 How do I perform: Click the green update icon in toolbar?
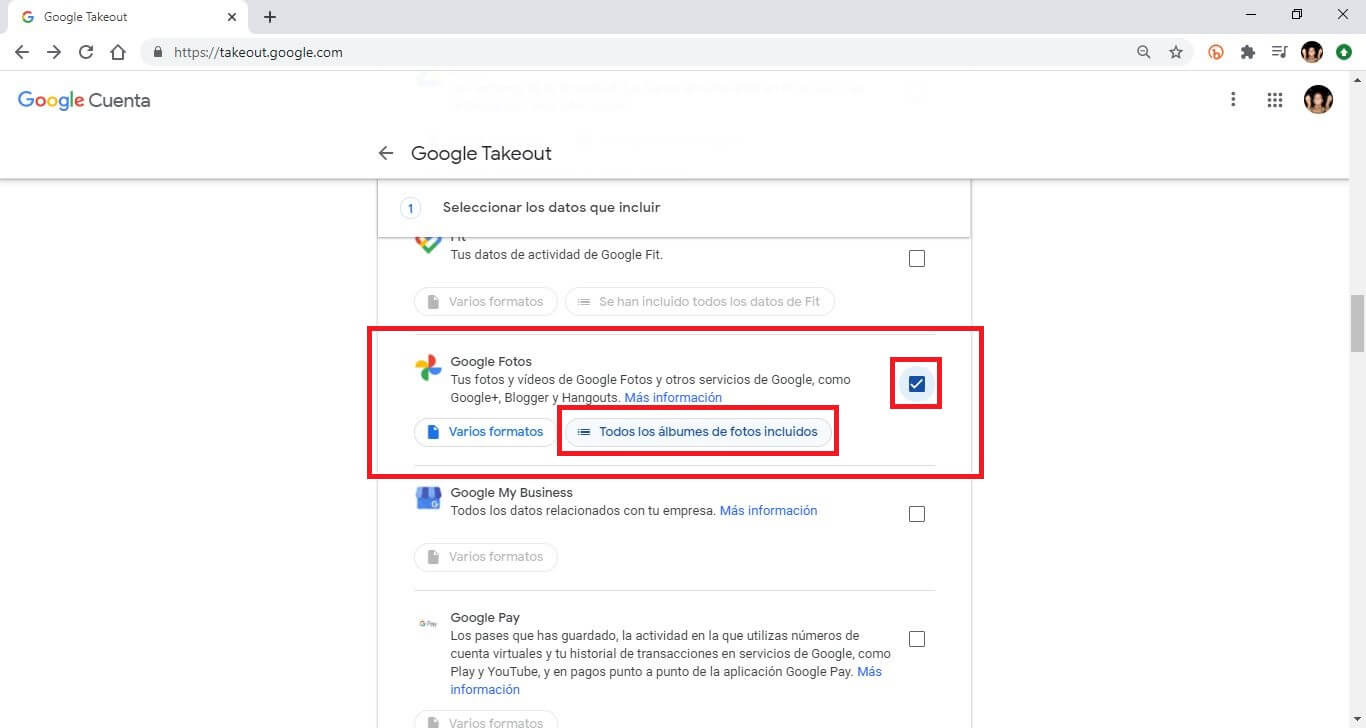(x=1344, y=52)
